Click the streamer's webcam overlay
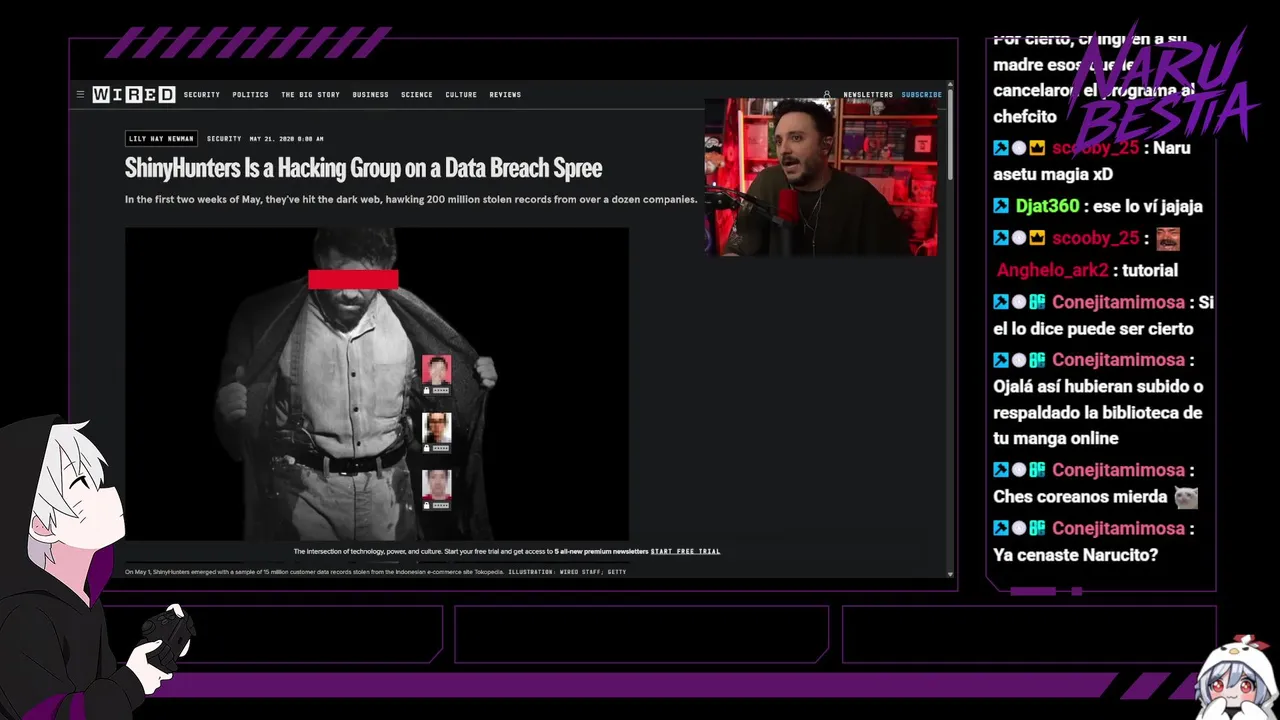This screenshot has height=720, width=1280. coord(821,177)
